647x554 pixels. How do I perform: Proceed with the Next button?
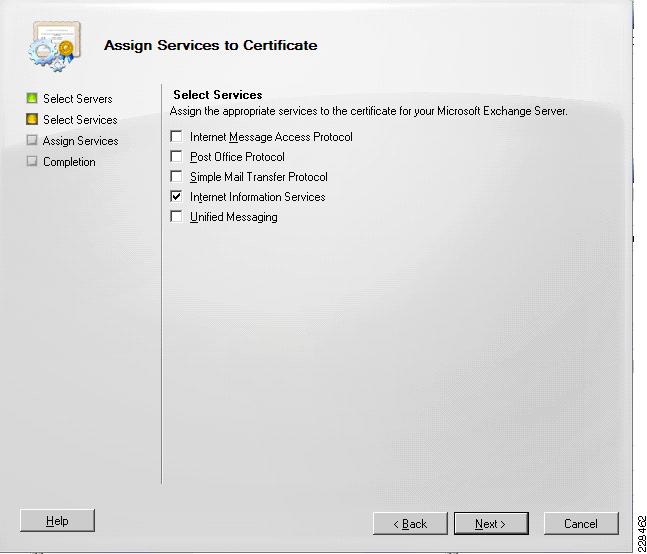[491, 524]
